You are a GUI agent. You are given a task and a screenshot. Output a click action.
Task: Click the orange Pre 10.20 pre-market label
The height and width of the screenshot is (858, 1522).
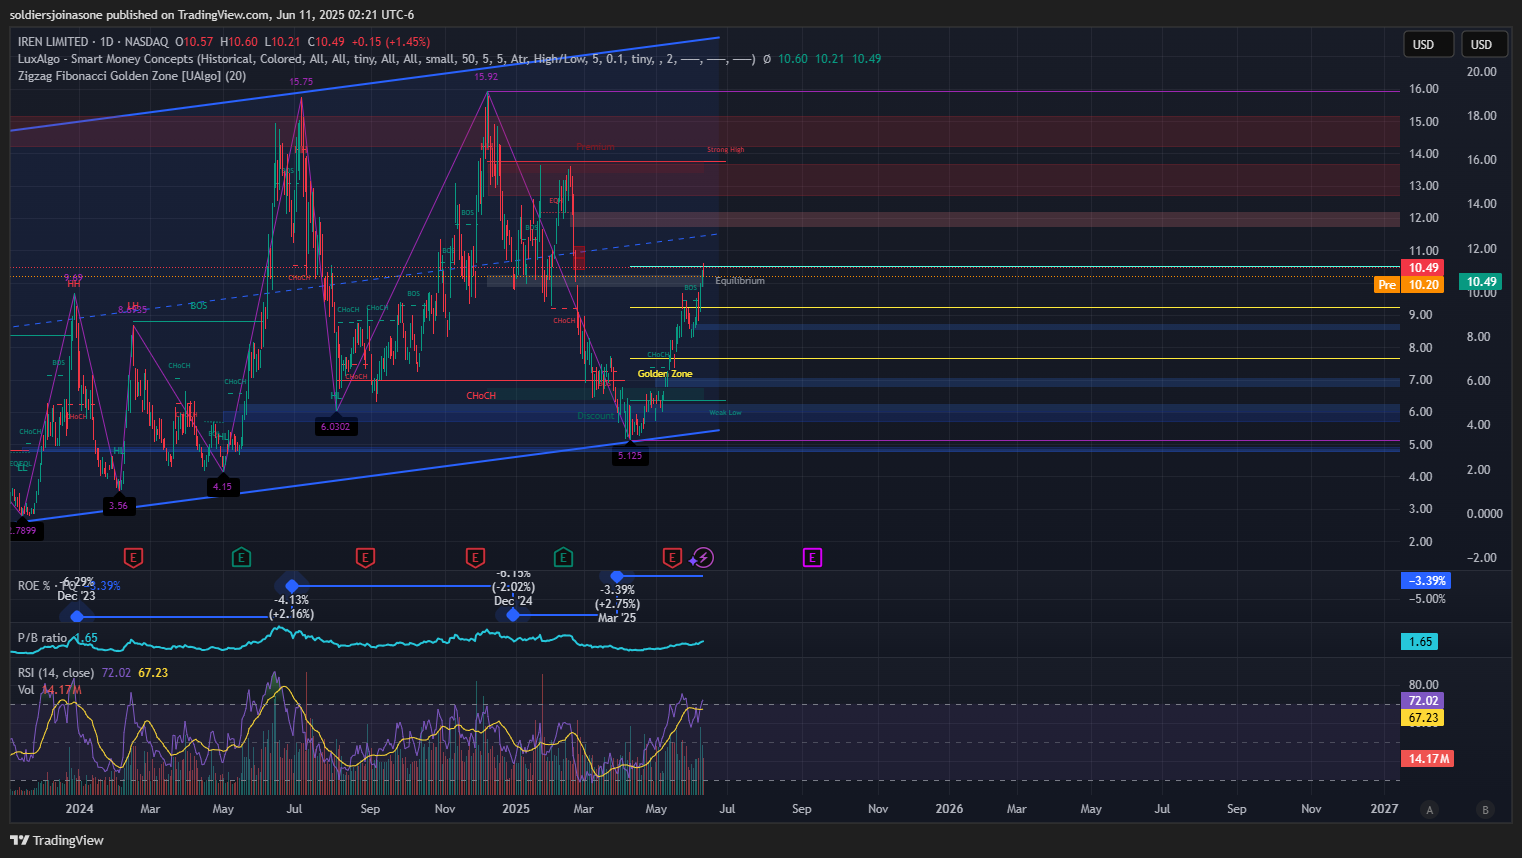pos(1410,285)
